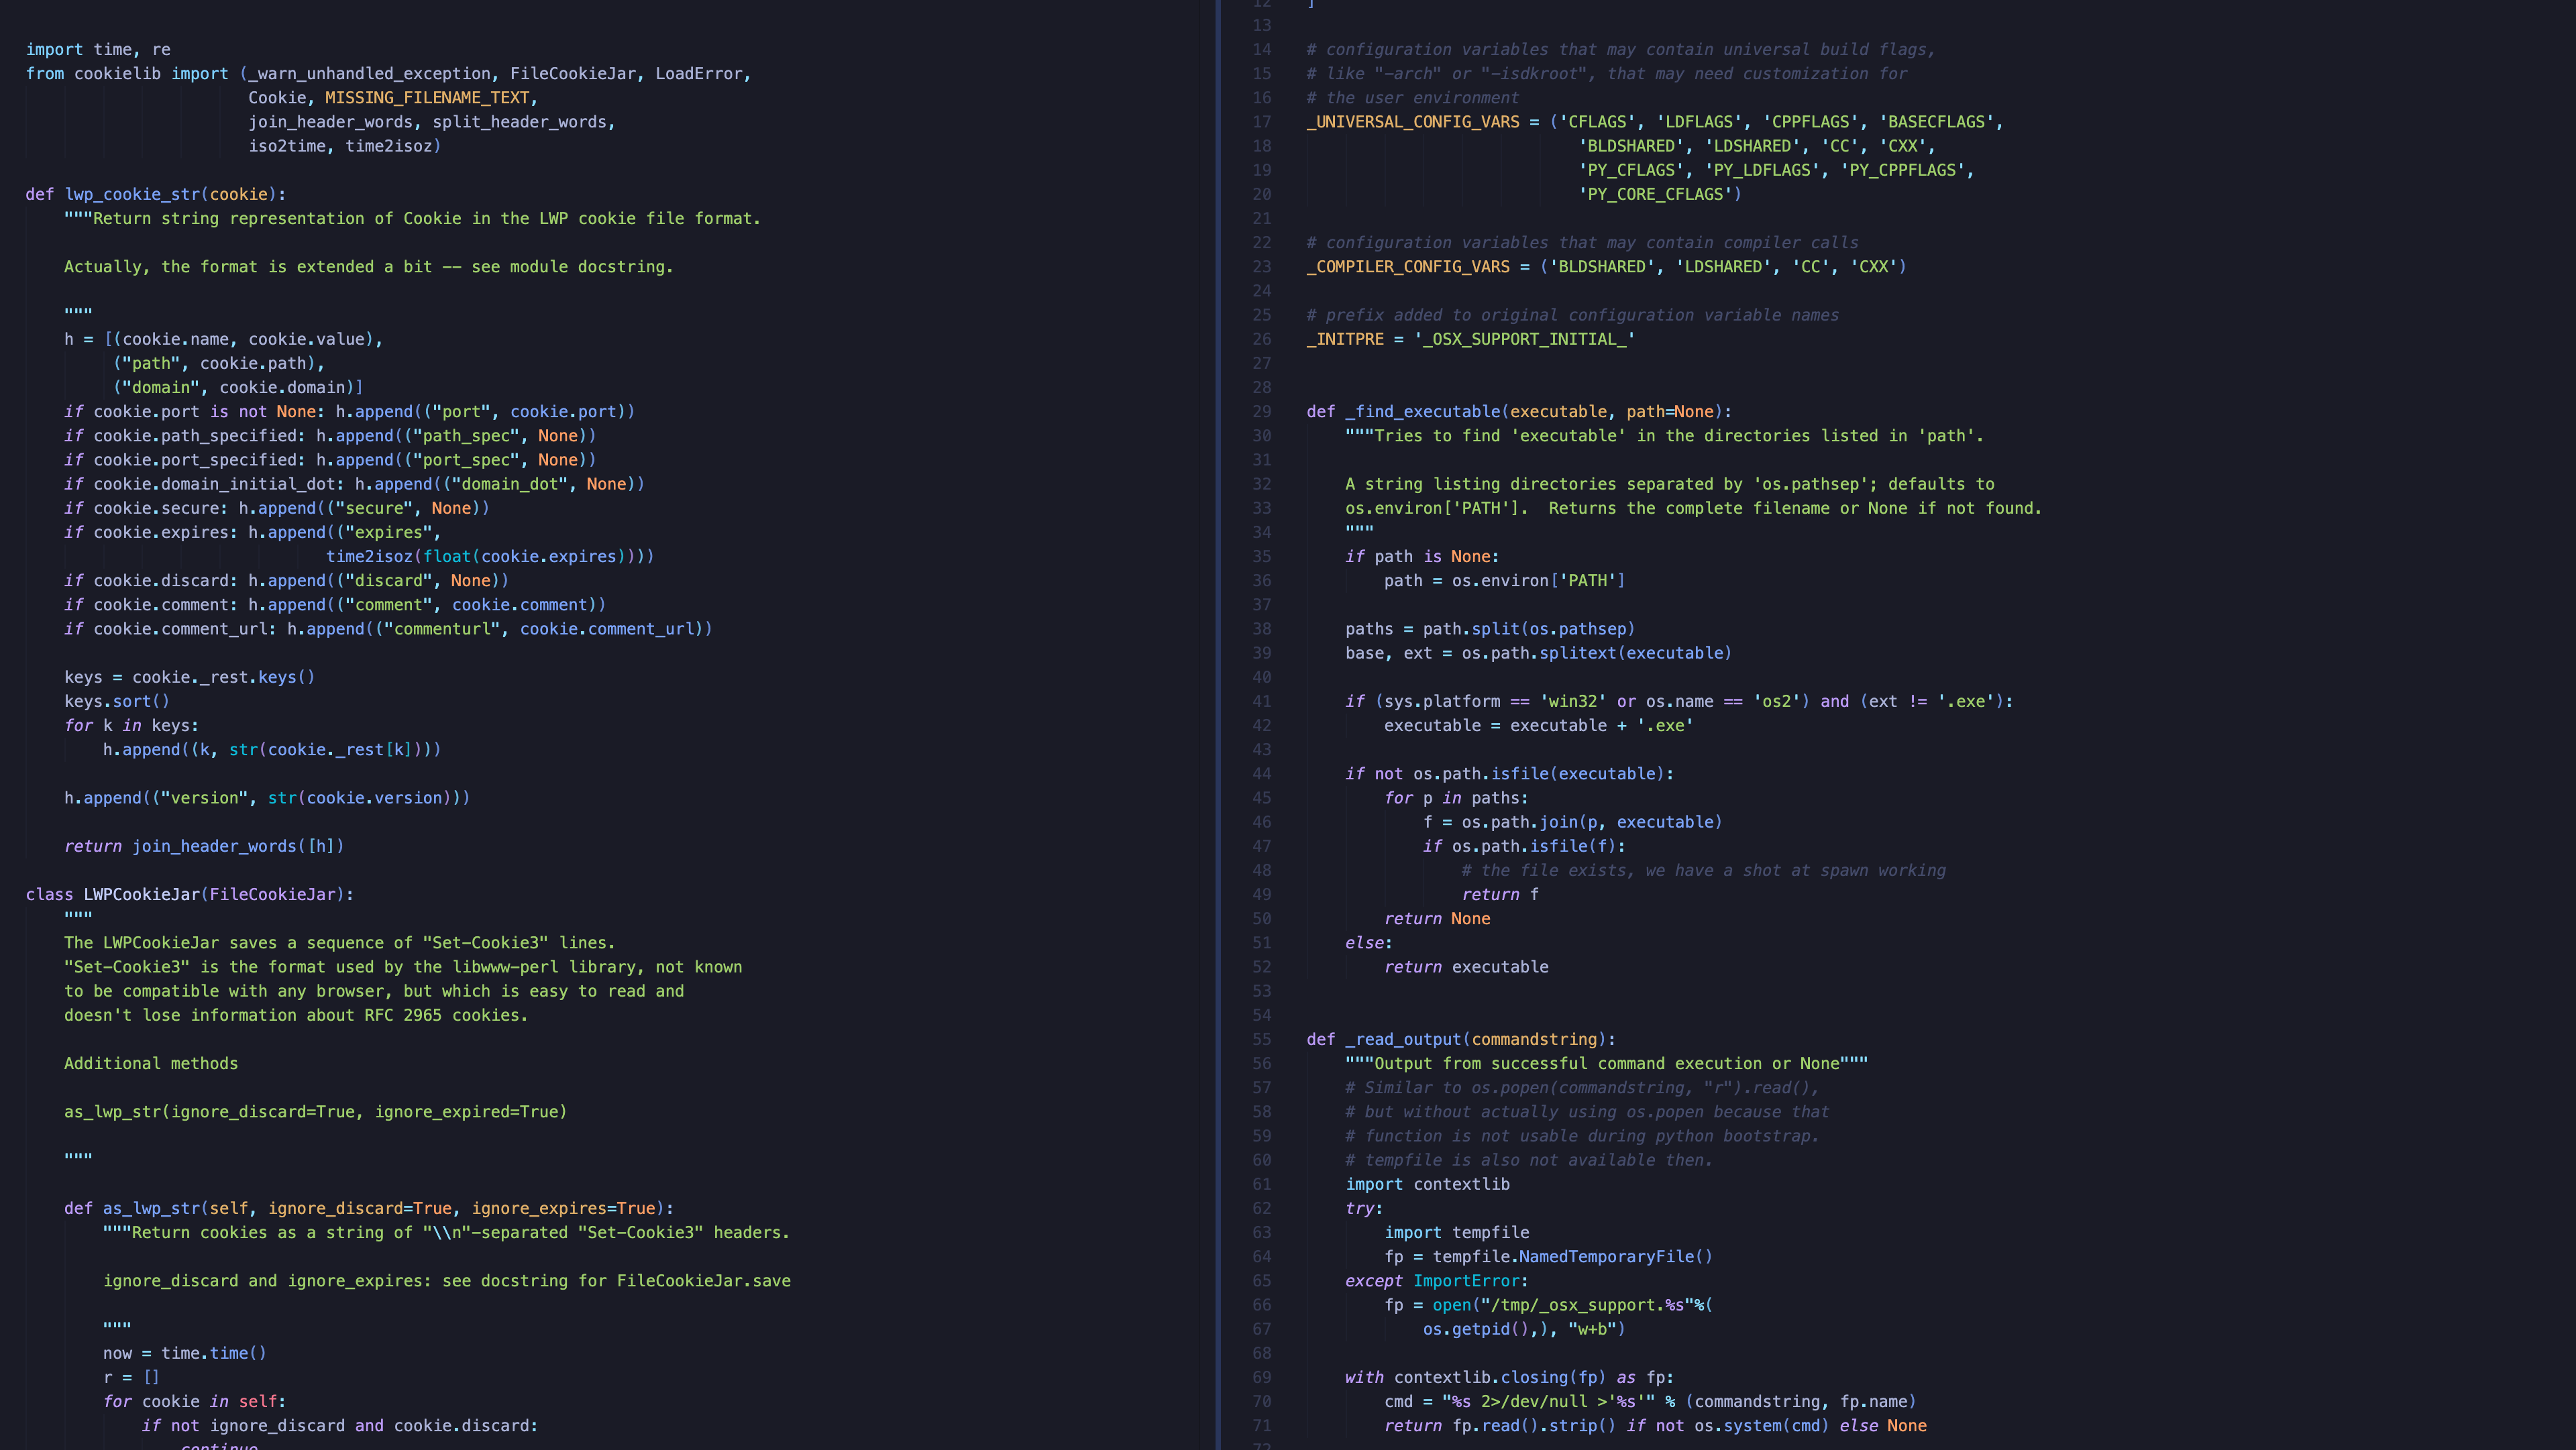Click the lwp_cookie_str function name
This screenshot has width=2576, height=1450.
point(133,194)
